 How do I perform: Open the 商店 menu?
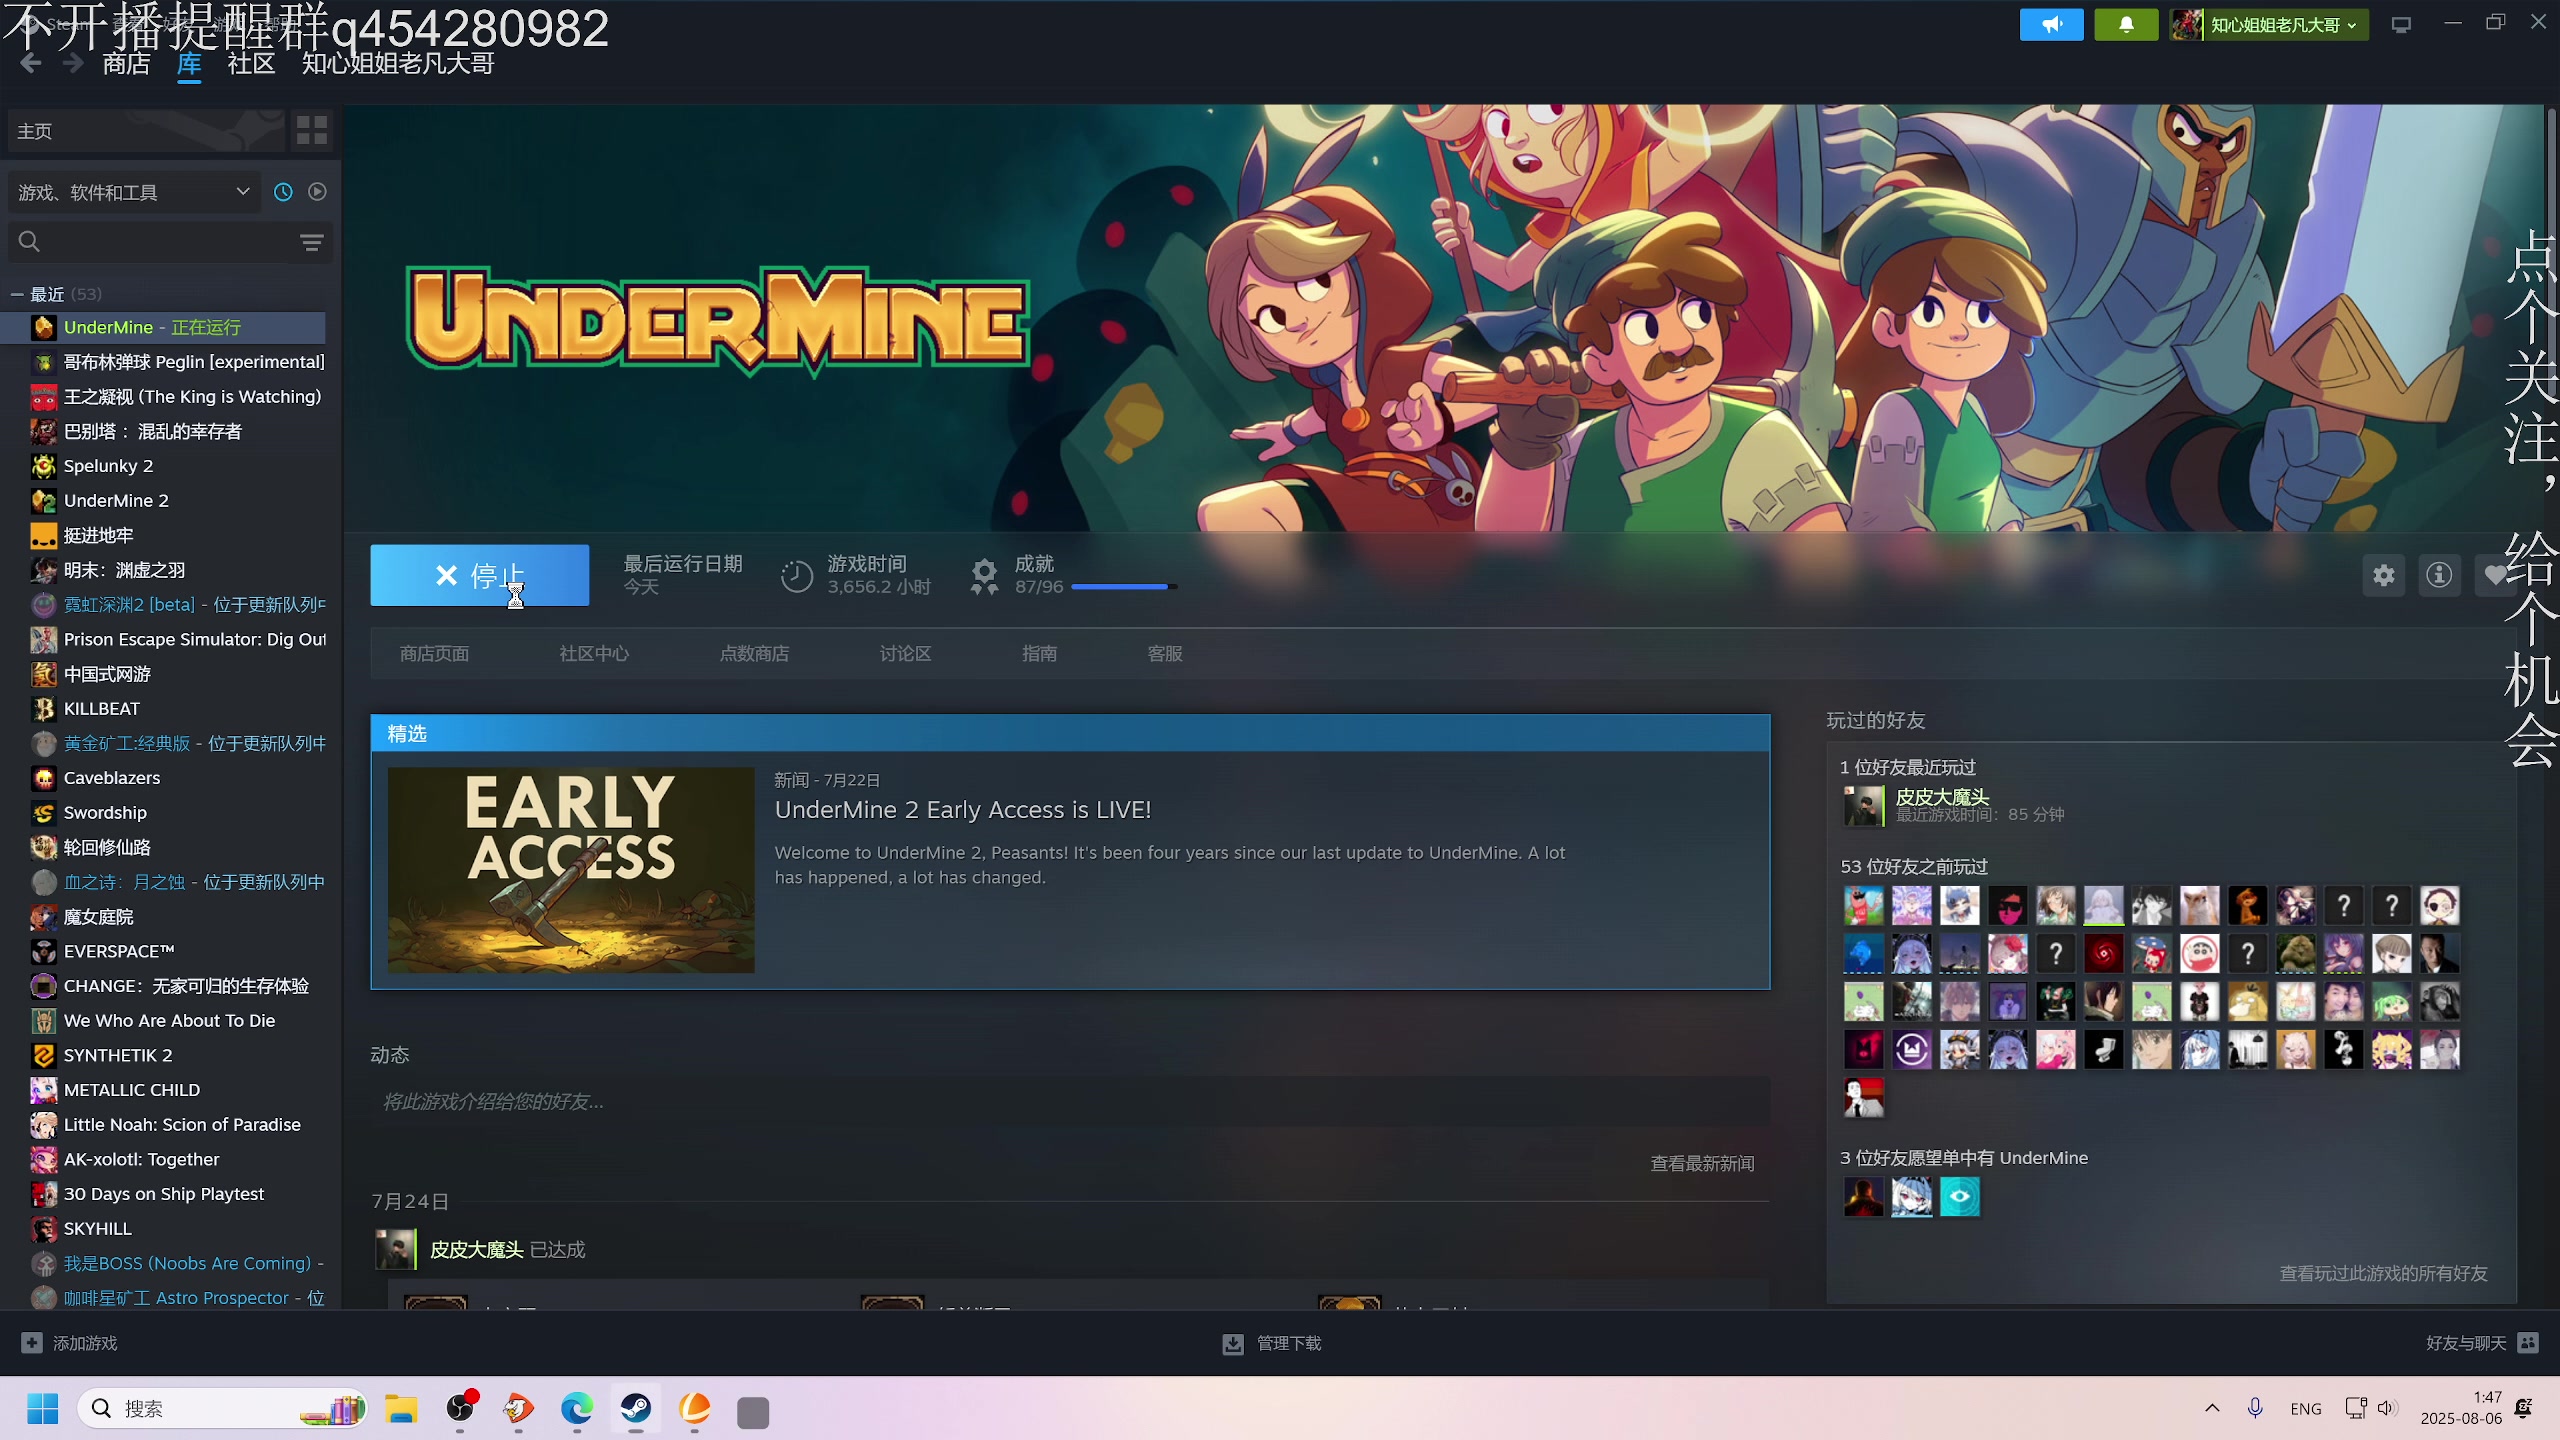pos(126,64)
